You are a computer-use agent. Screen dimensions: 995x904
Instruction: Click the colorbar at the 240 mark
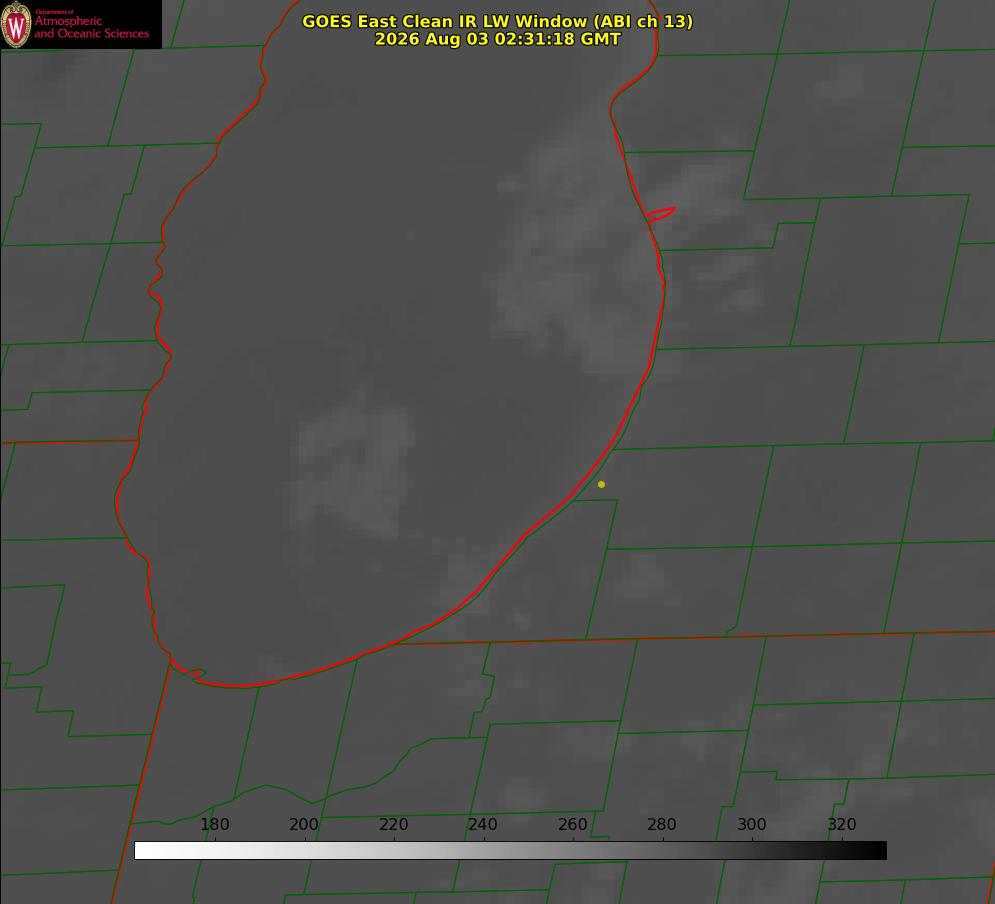[484, 850]
